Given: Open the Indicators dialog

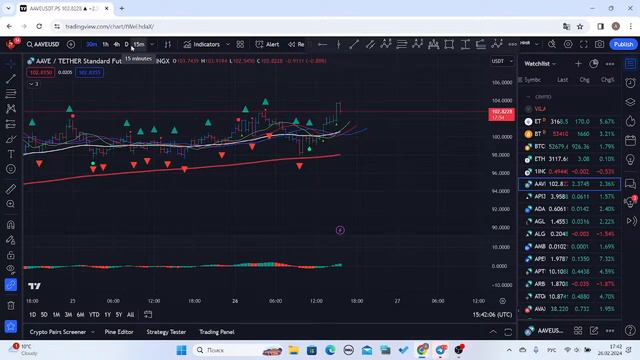Looking at the screenshot, I should [x=202, y=44].
